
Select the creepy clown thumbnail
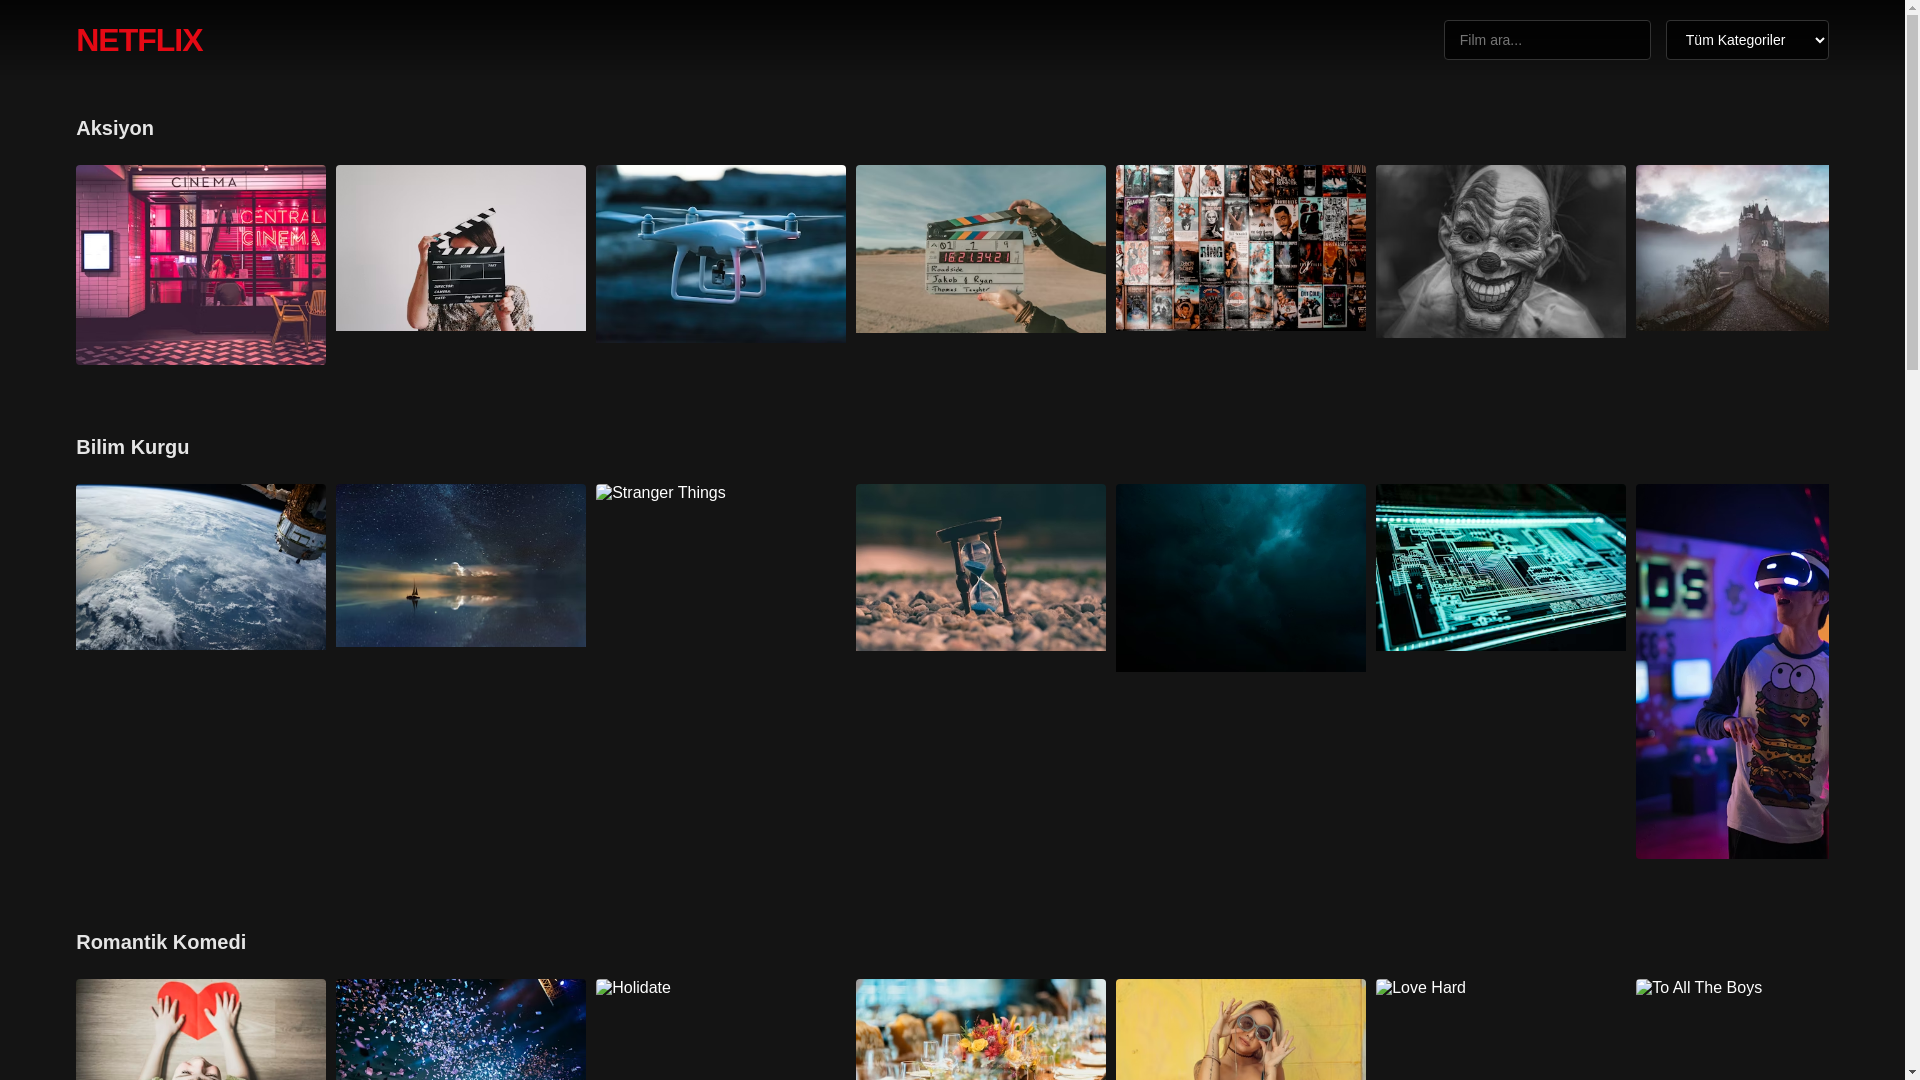pos(1501,251)
